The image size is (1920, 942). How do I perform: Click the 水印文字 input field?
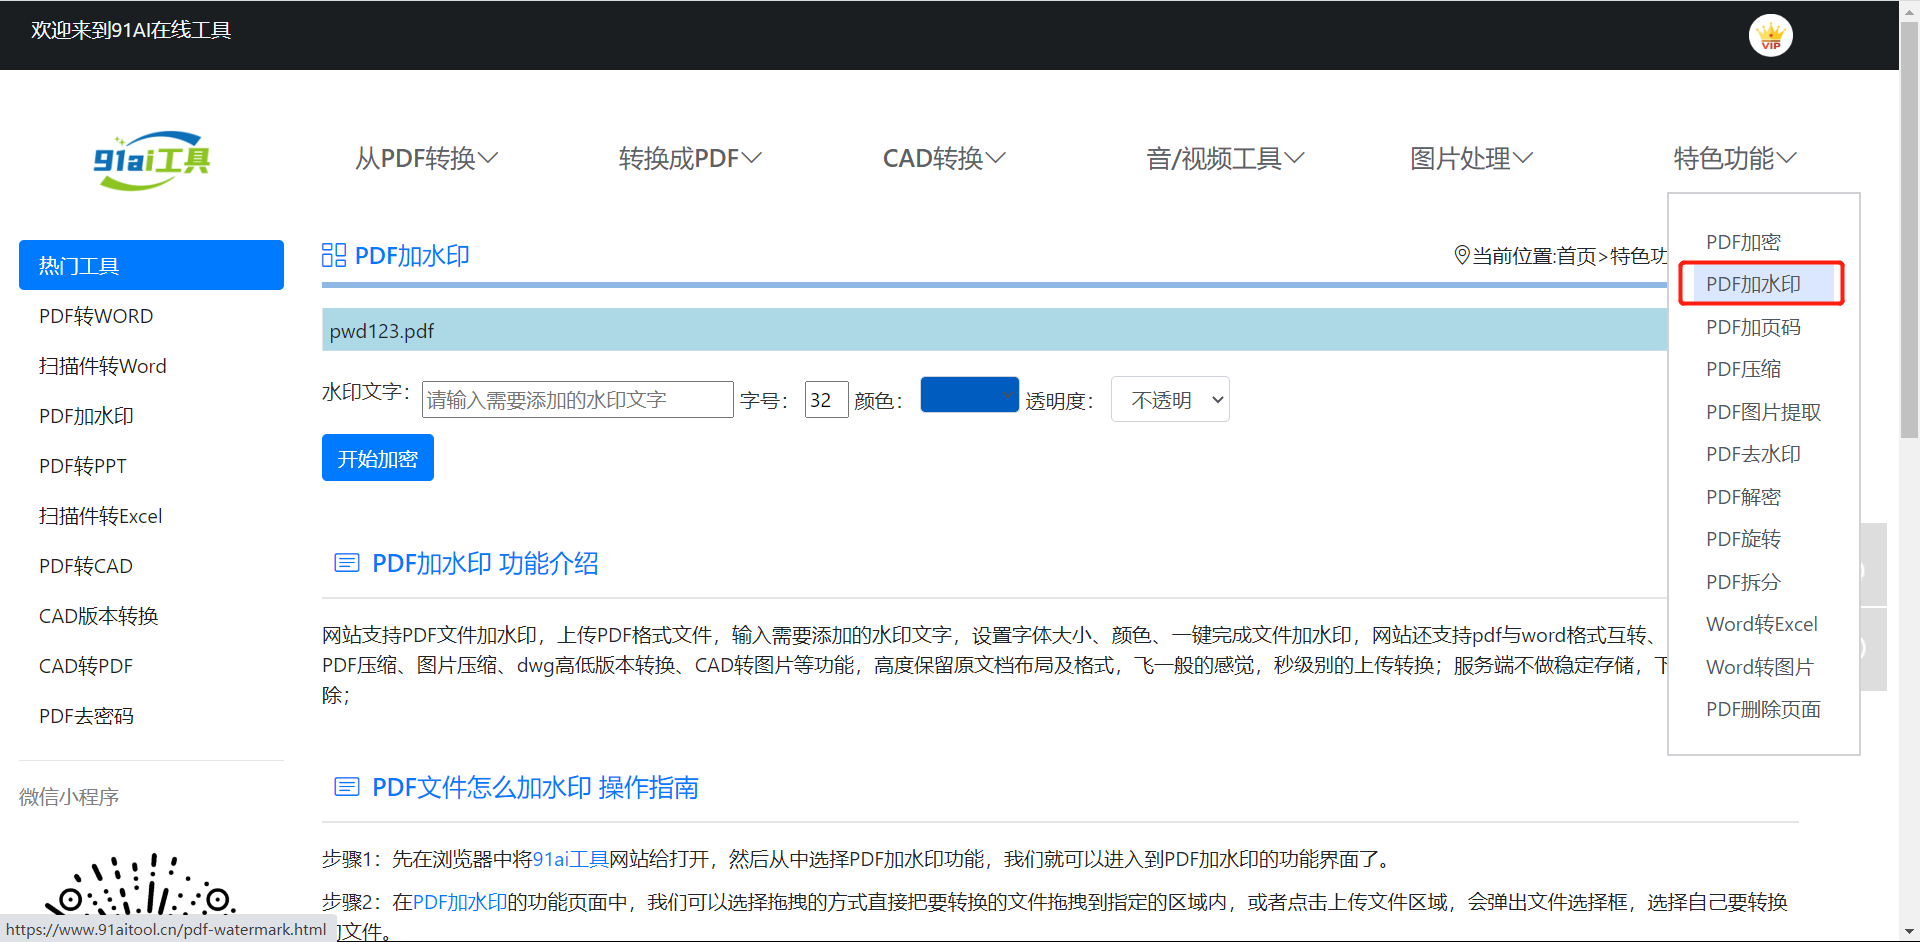(577, 400)
